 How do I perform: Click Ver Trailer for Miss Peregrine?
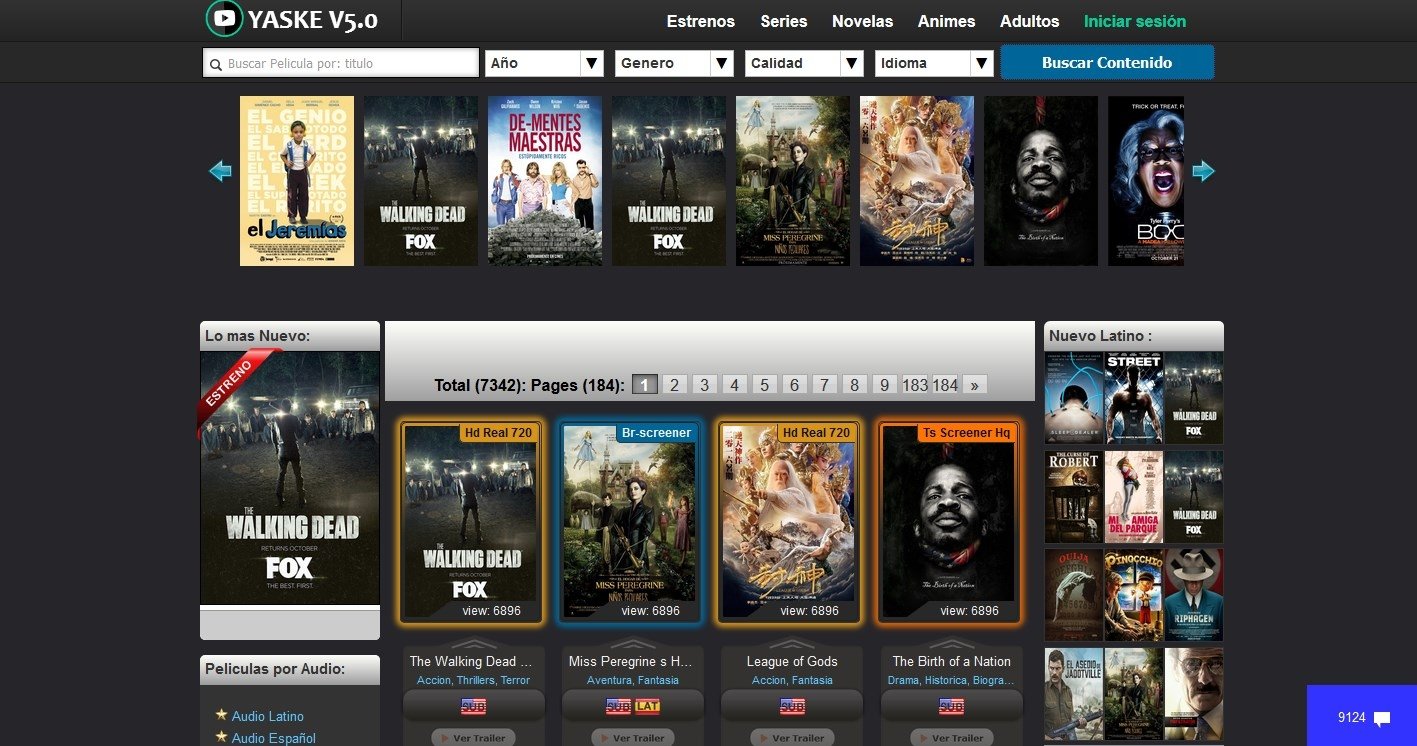point(632,738)
